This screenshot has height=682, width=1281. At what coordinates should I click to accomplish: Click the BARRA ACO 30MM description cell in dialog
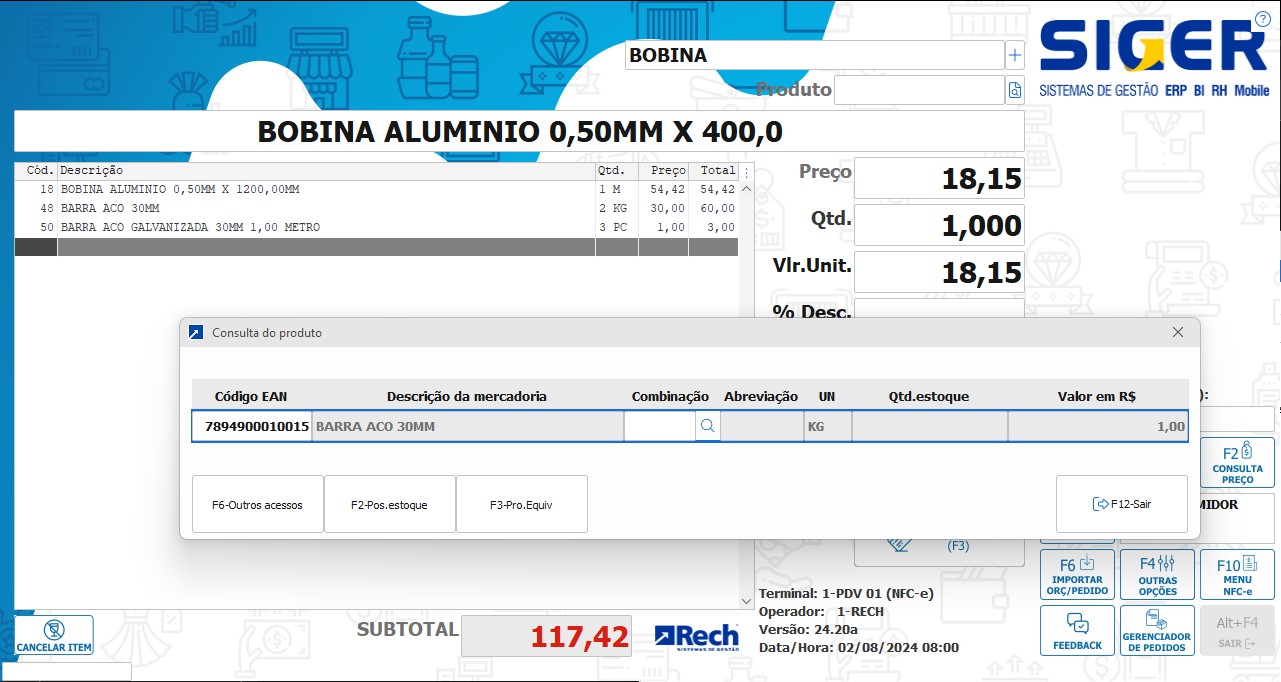tap(468, 426)
